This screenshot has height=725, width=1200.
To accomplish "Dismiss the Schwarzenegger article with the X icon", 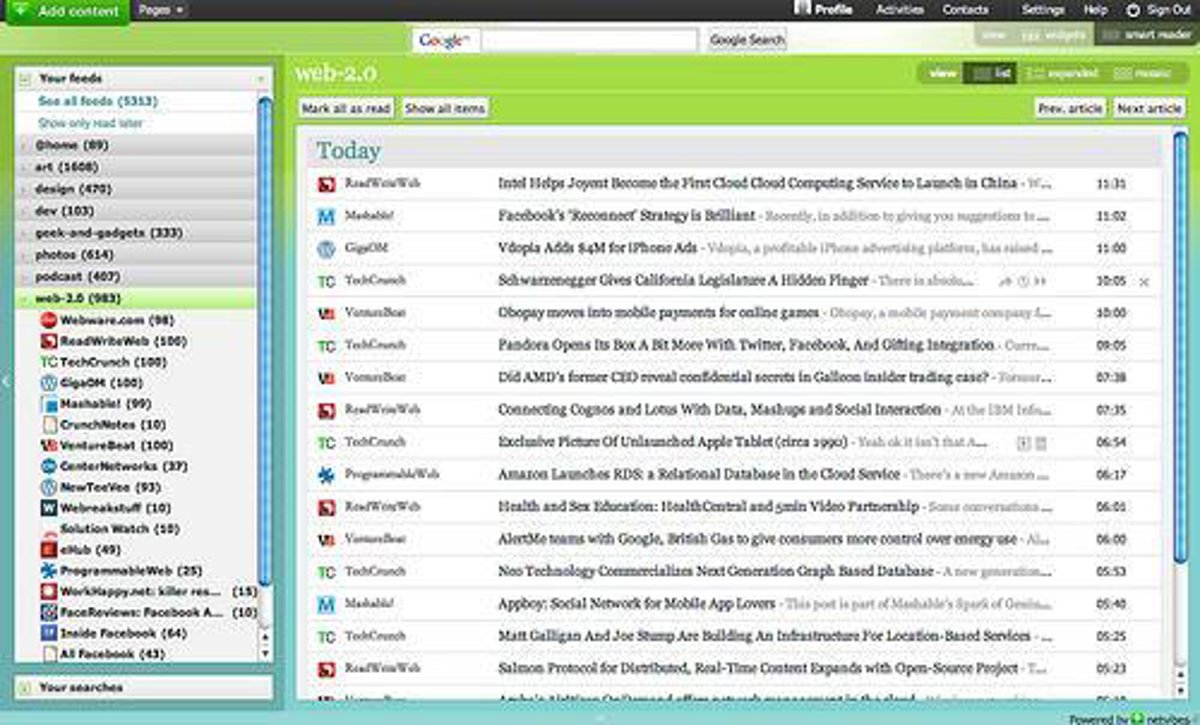I will pyautogui.click(x=1144, y=283).
